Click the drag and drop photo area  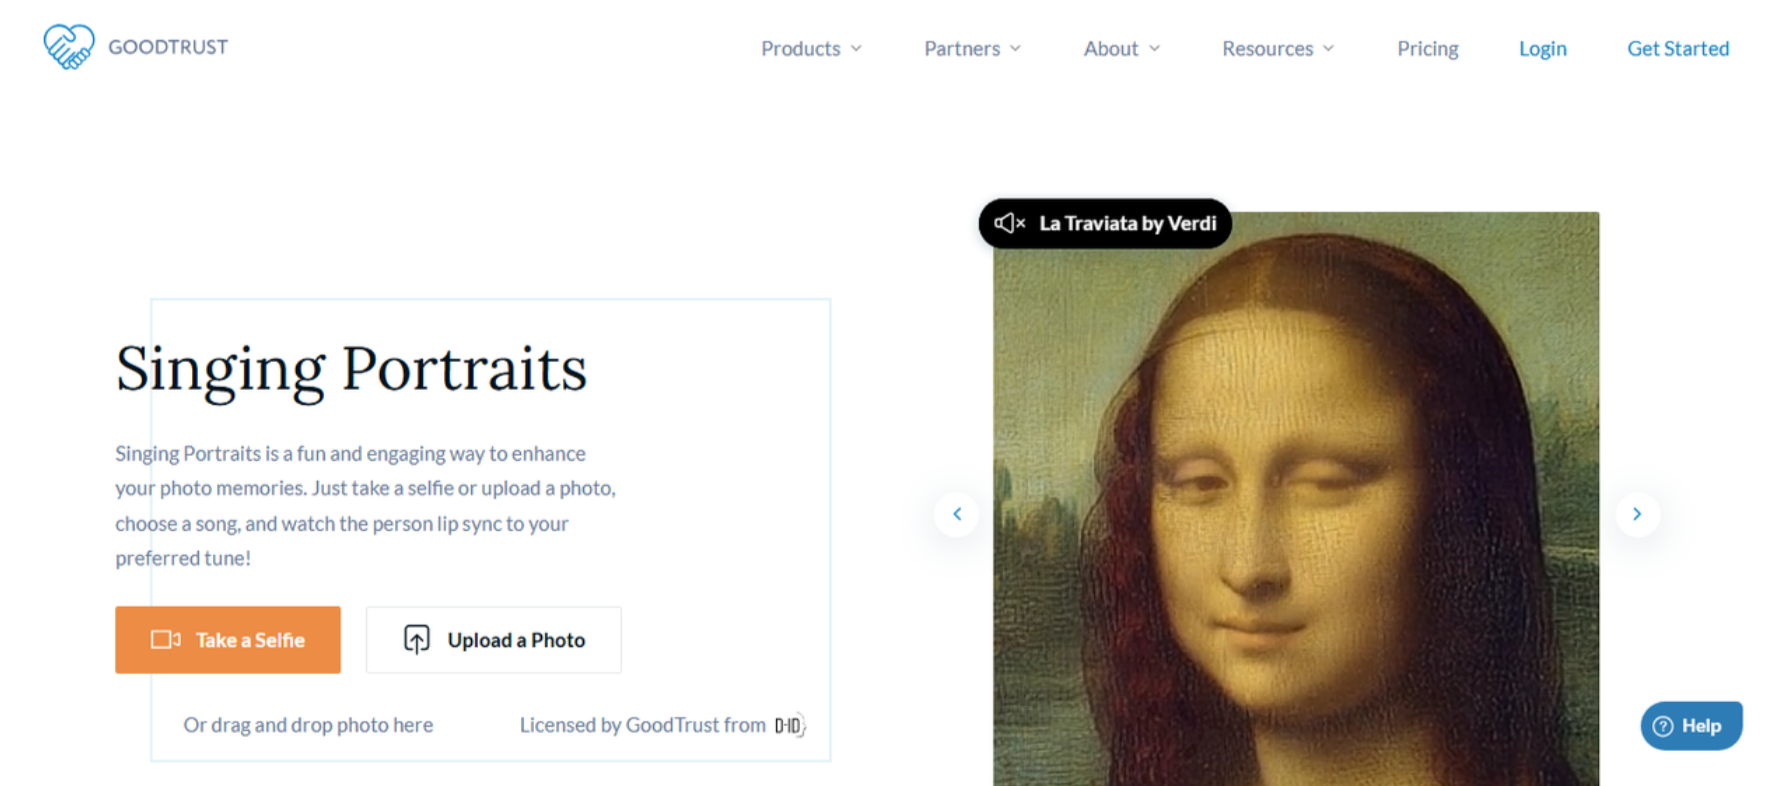307,724
